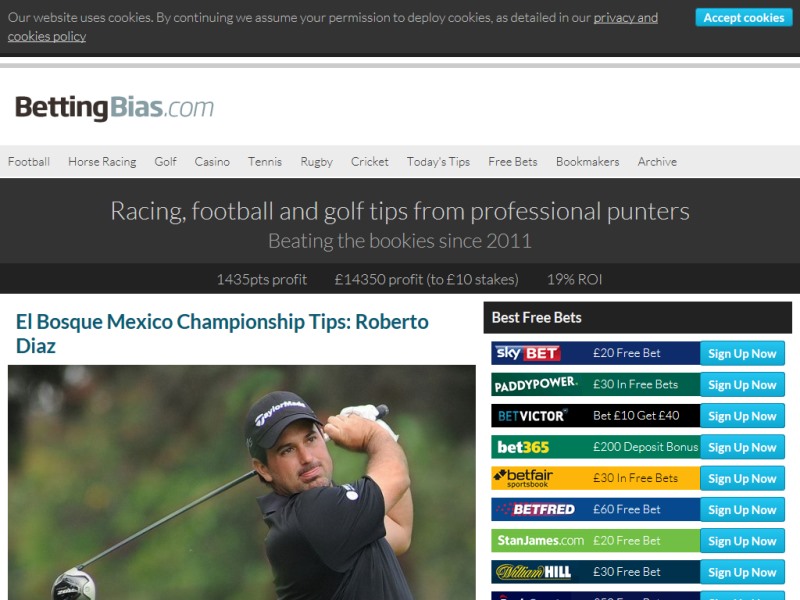Open Today's Tips page
The width and height of the screenshot is (800, 600).
[438, 162]
